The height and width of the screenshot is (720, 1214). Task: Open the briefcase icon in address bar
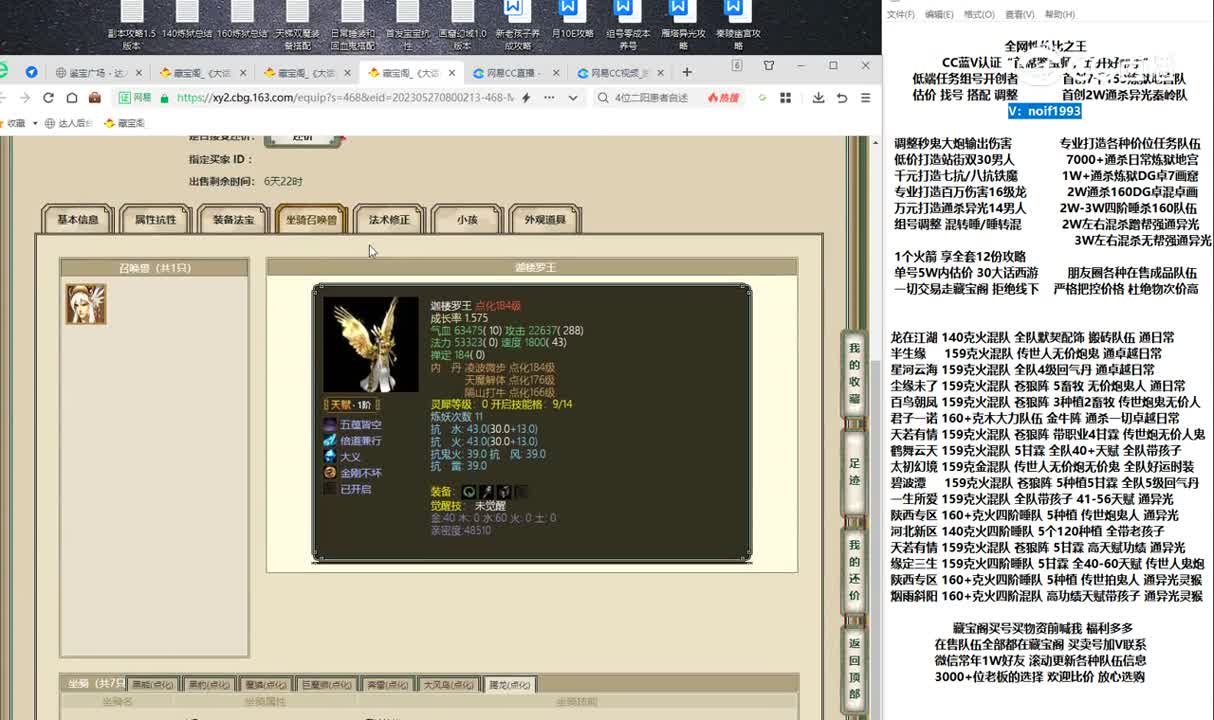95,97
